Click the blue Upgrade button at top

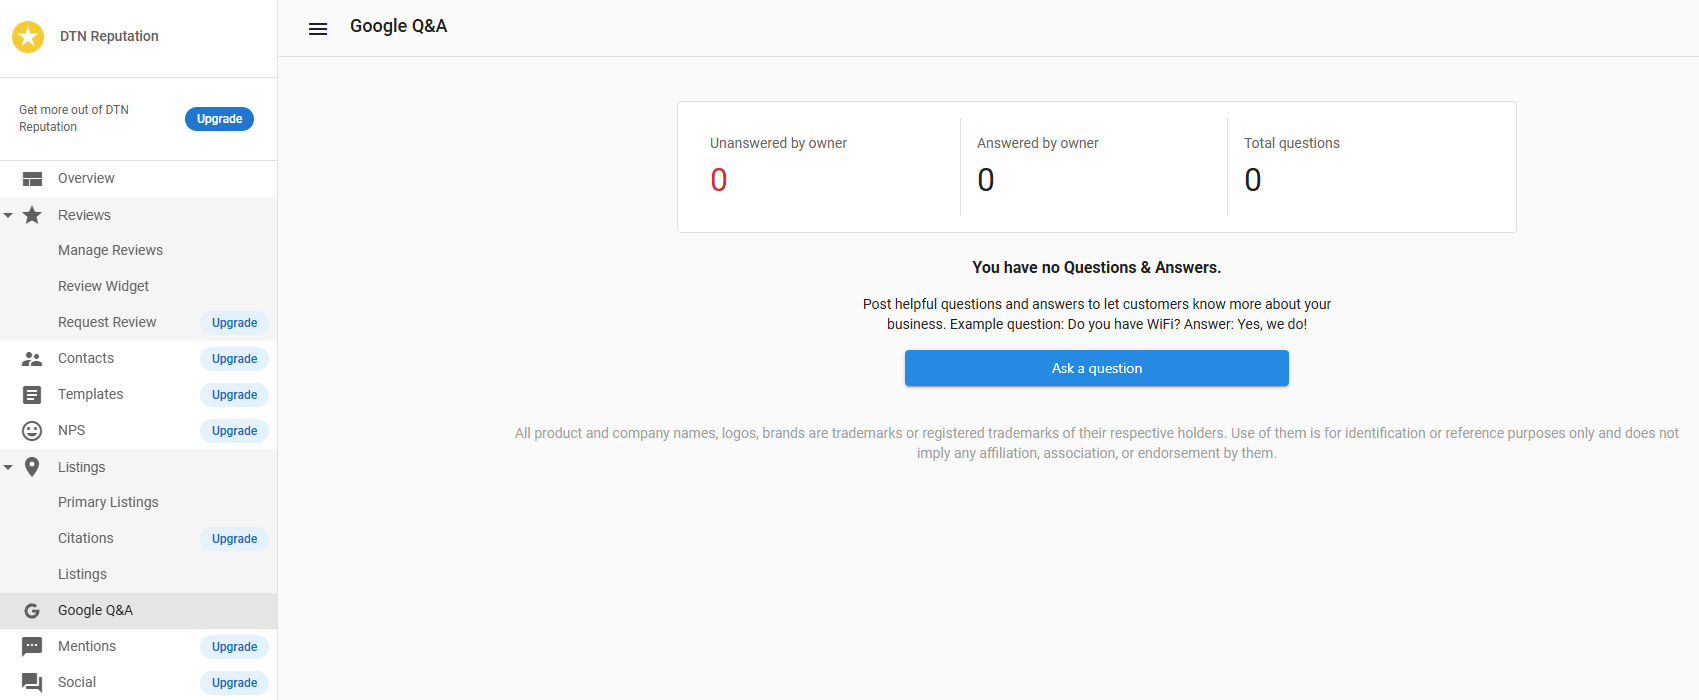[x=219, y=119]
